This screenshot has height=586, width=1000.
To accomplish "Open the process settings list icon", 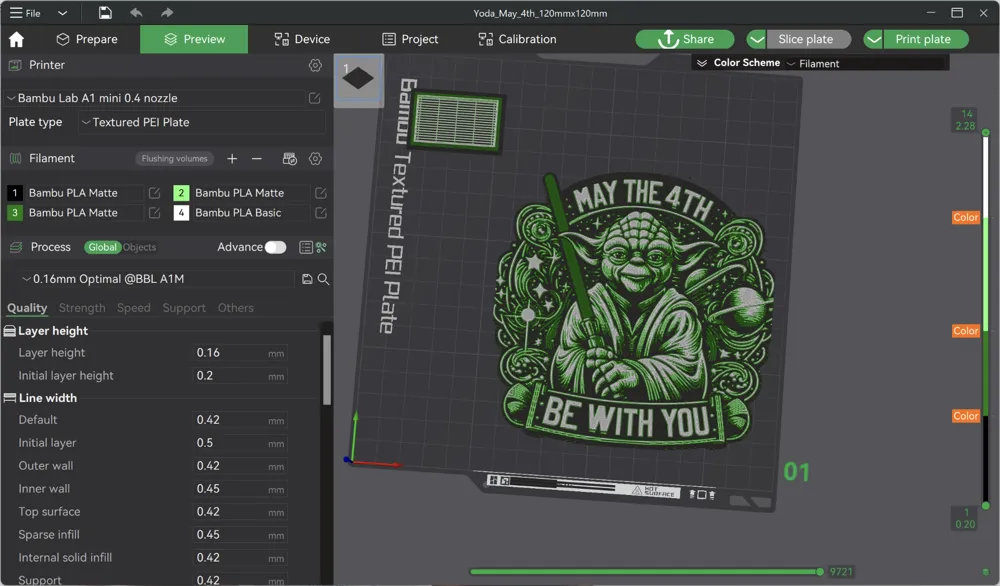I will (x=305, y=247).
